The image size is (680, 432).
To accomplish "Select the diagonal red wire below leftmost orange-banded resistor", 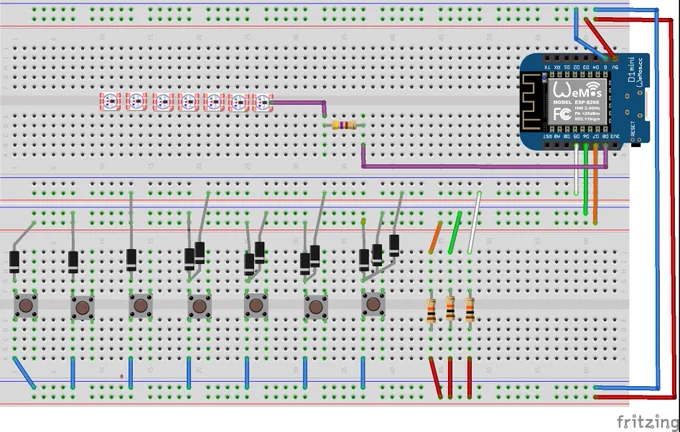I will [x=436, y=377].
